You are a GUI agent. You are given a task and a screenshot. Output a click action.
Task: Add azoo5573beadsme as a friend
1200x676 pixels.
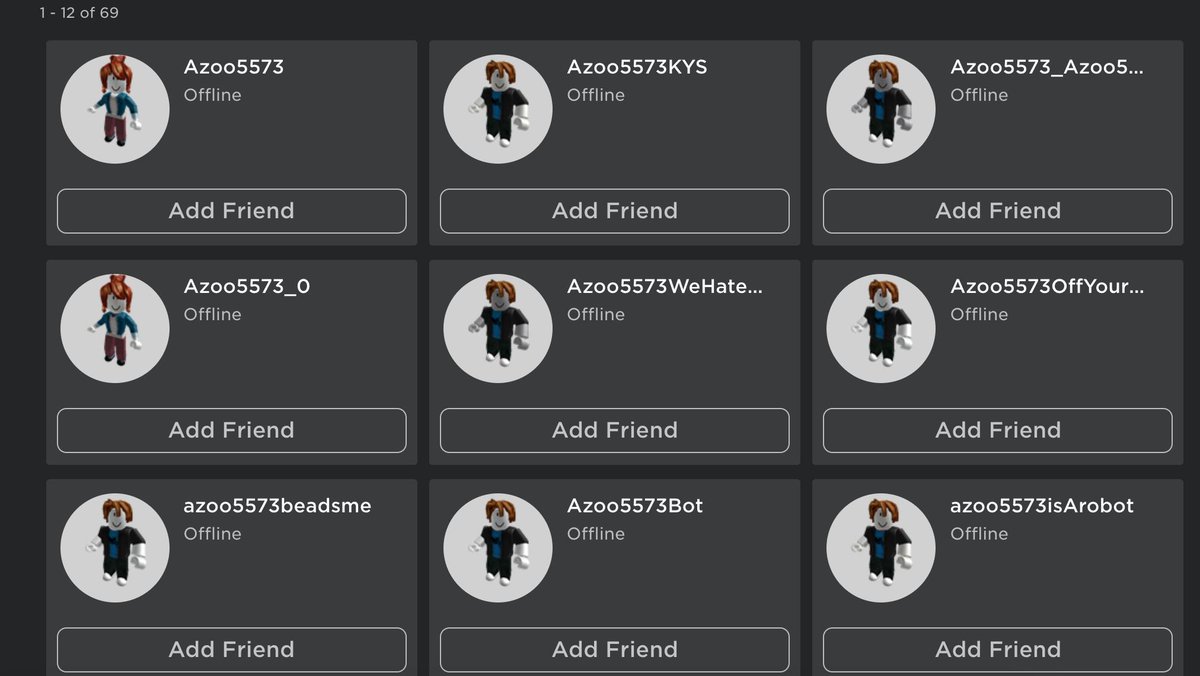(x=232, y=650)
